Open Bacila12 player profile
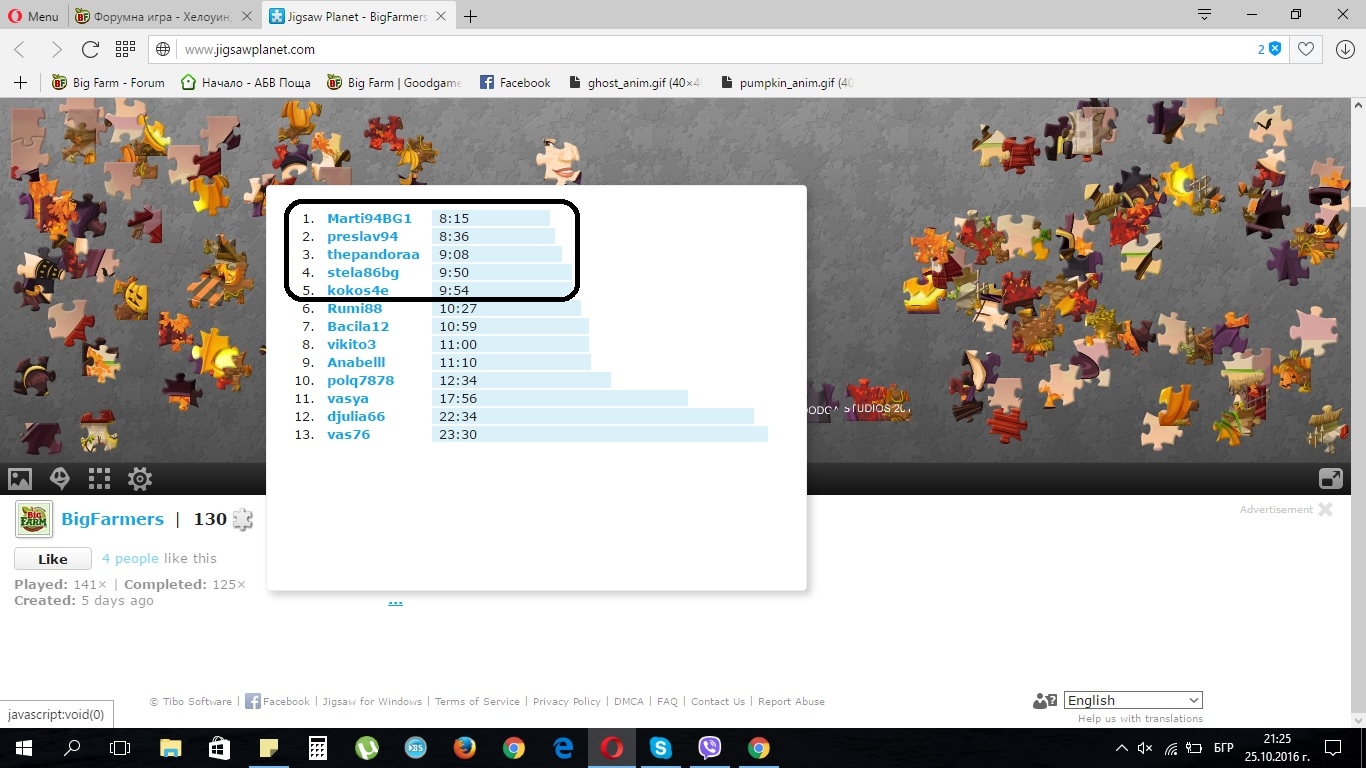The height and width of the screenshot is (768, 1366). pos(358,326)
